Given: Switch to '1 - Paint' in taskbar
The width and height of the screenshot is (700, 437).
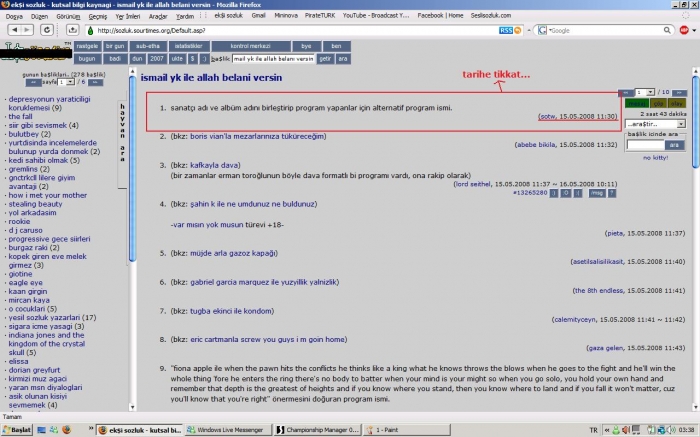Looking at the screenshot, I should (406, 430).
